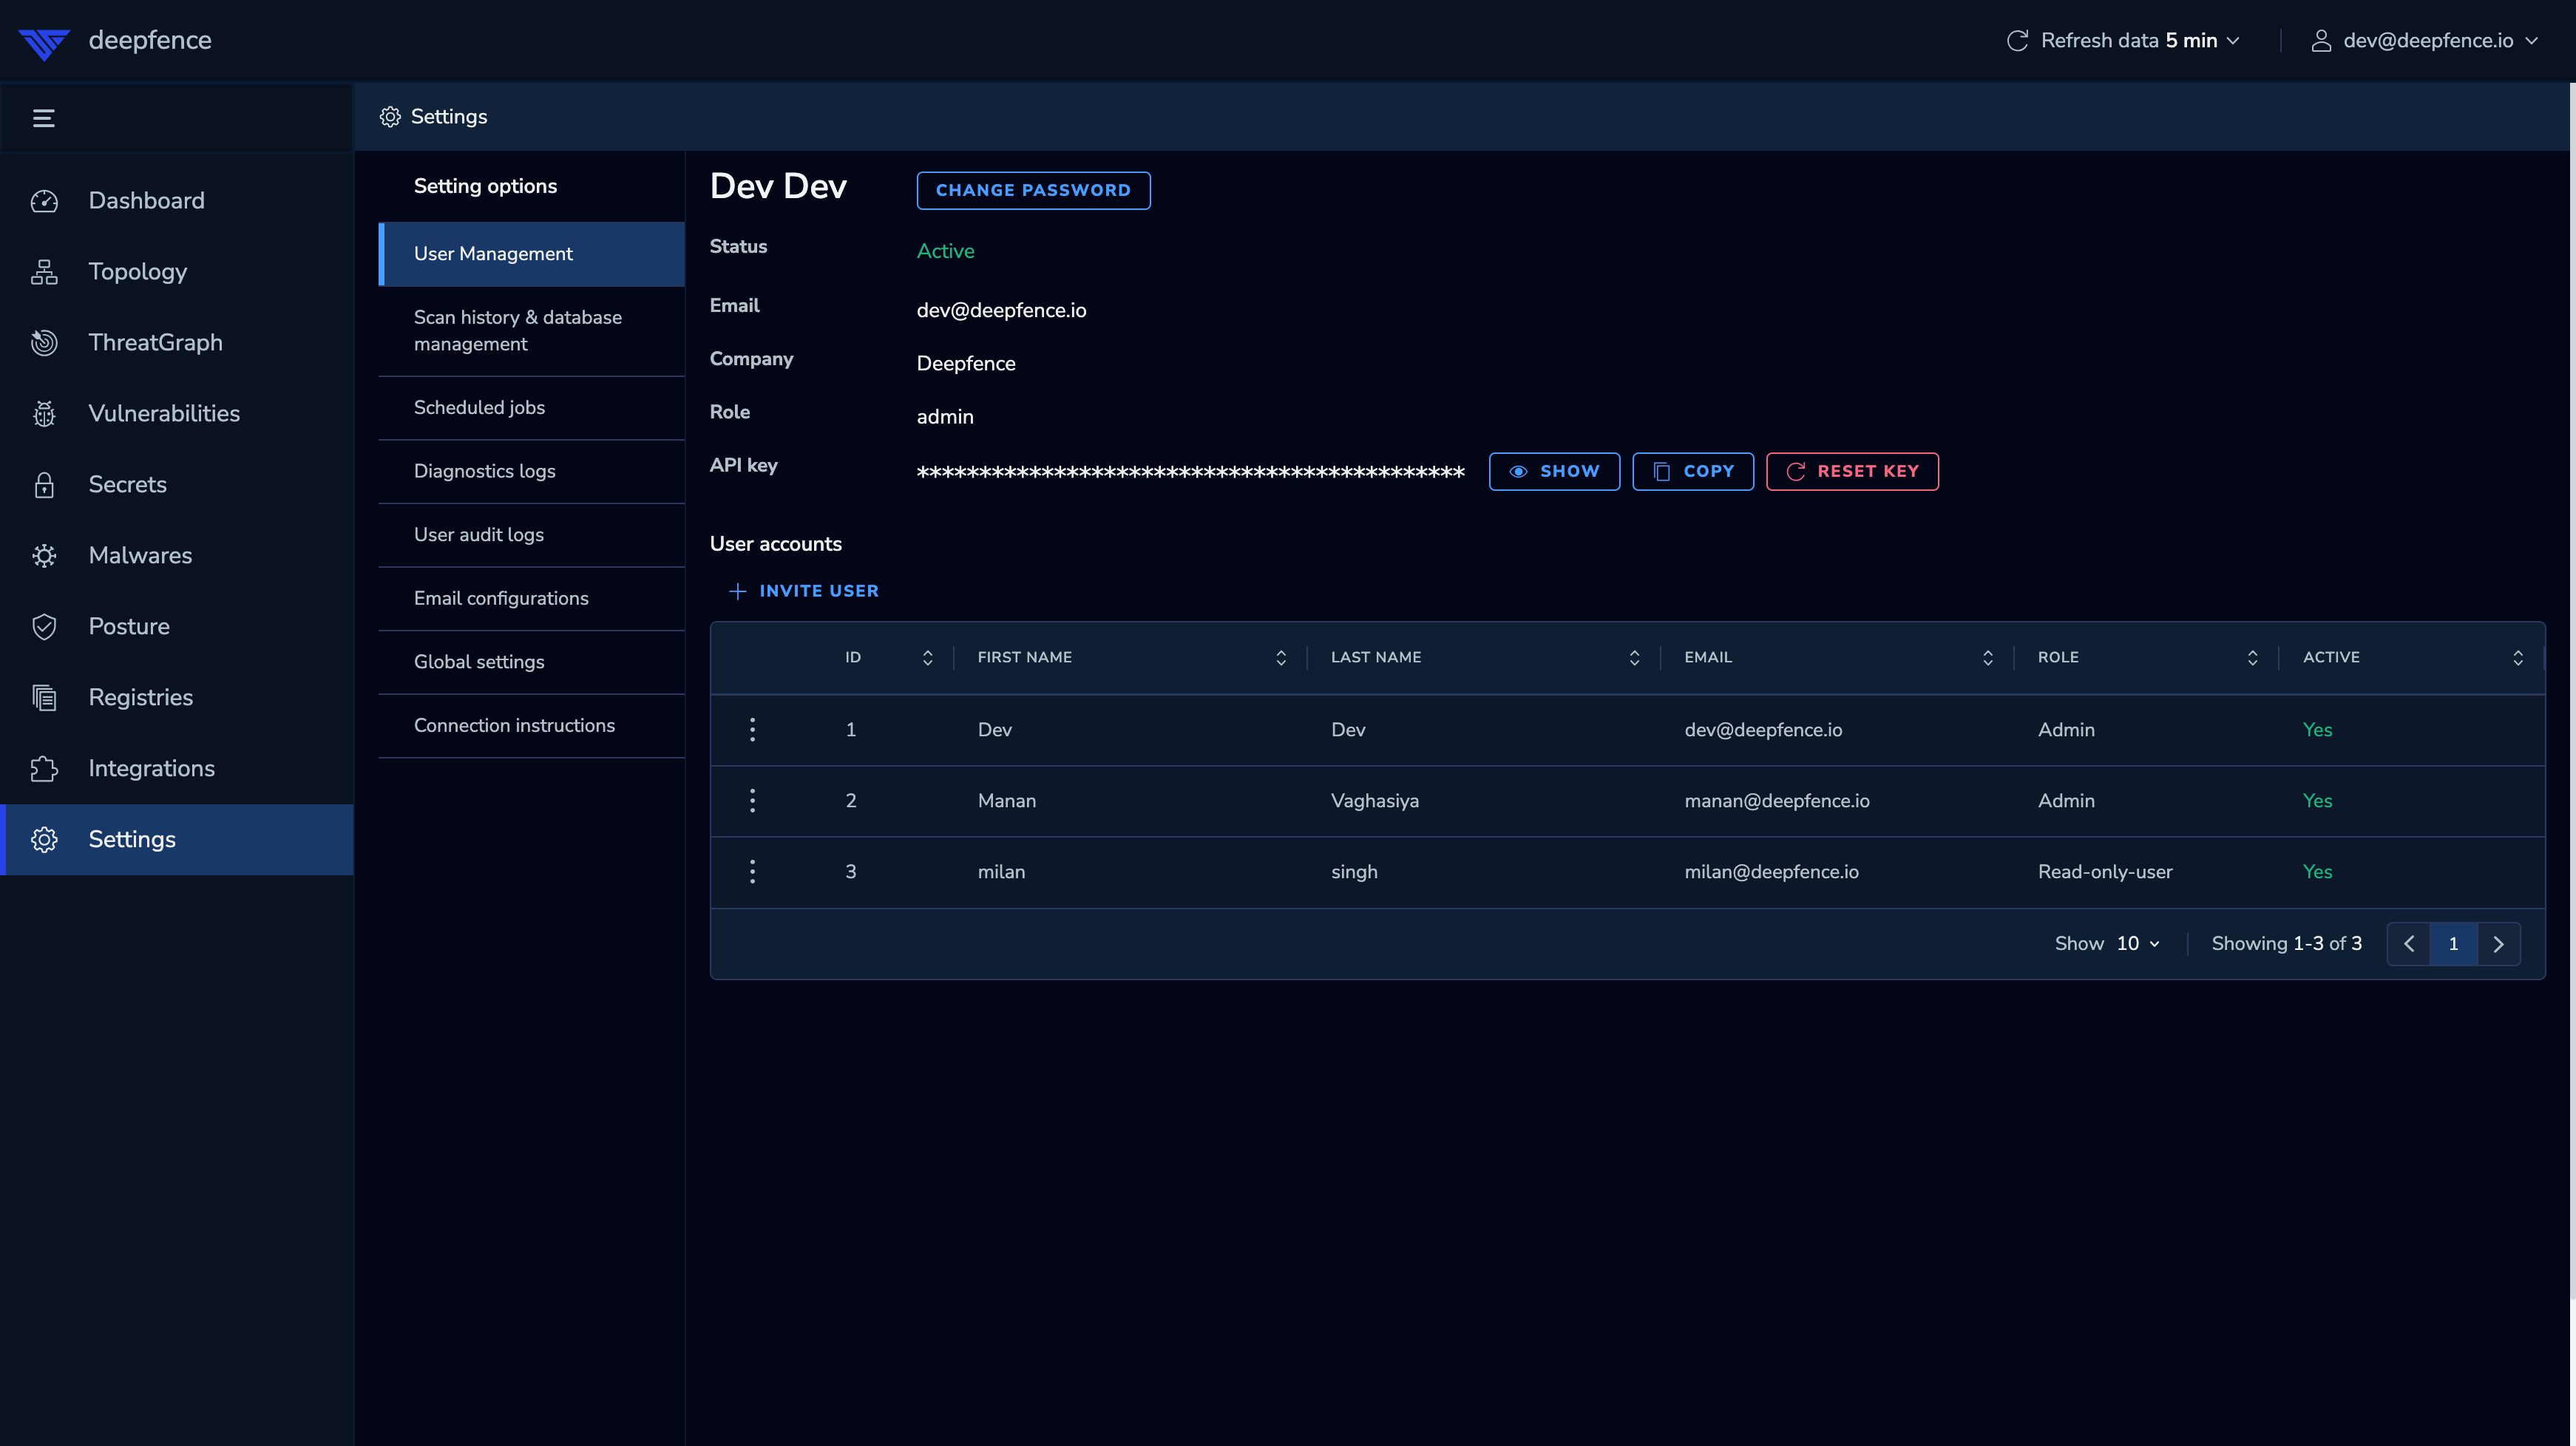Click the Topology network icon
The height and width of the screenshot is (1446, 2576).
(x=44, y=272)
